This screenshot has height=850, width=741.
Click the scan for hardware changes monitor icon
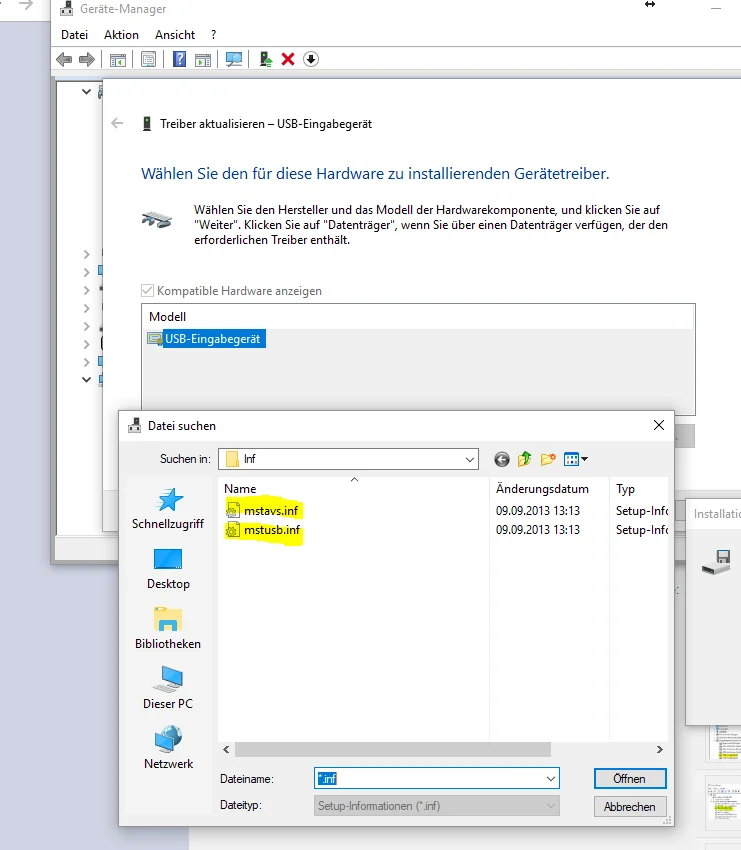(x=234, y=59)
